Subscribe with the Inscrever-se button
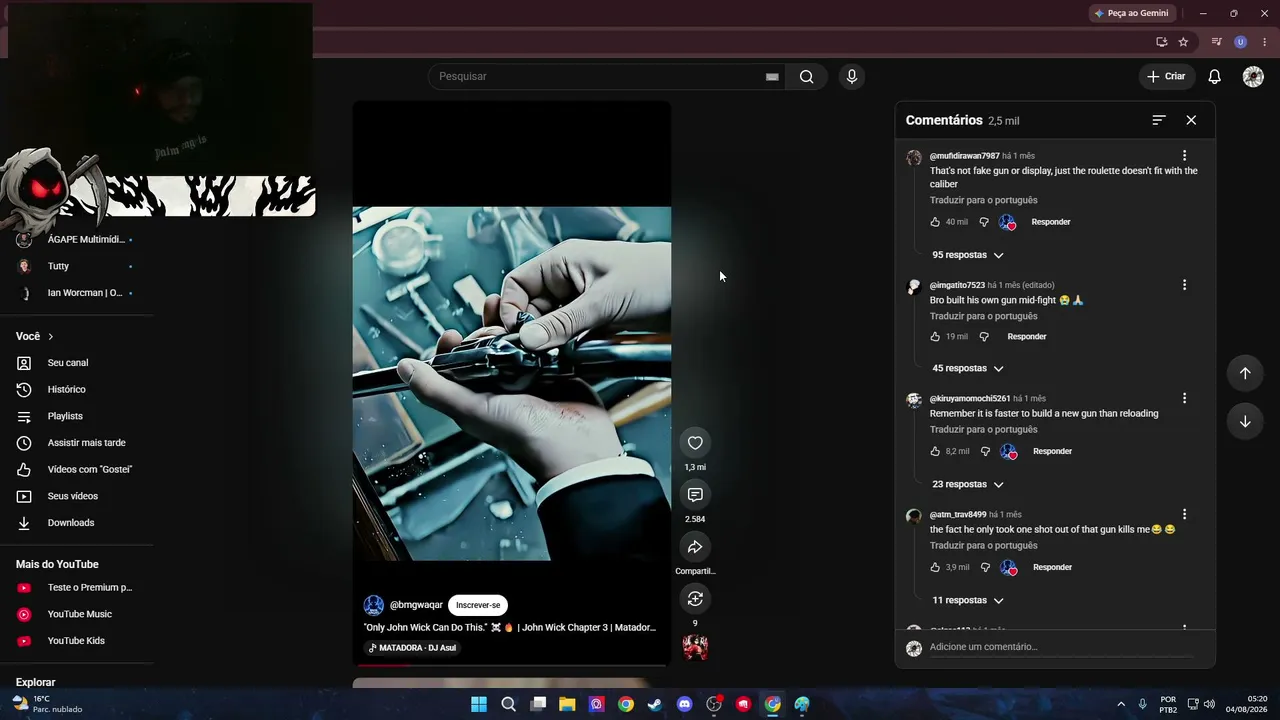The height and width of the screenshot is (720, 1280). click(478, 605)
